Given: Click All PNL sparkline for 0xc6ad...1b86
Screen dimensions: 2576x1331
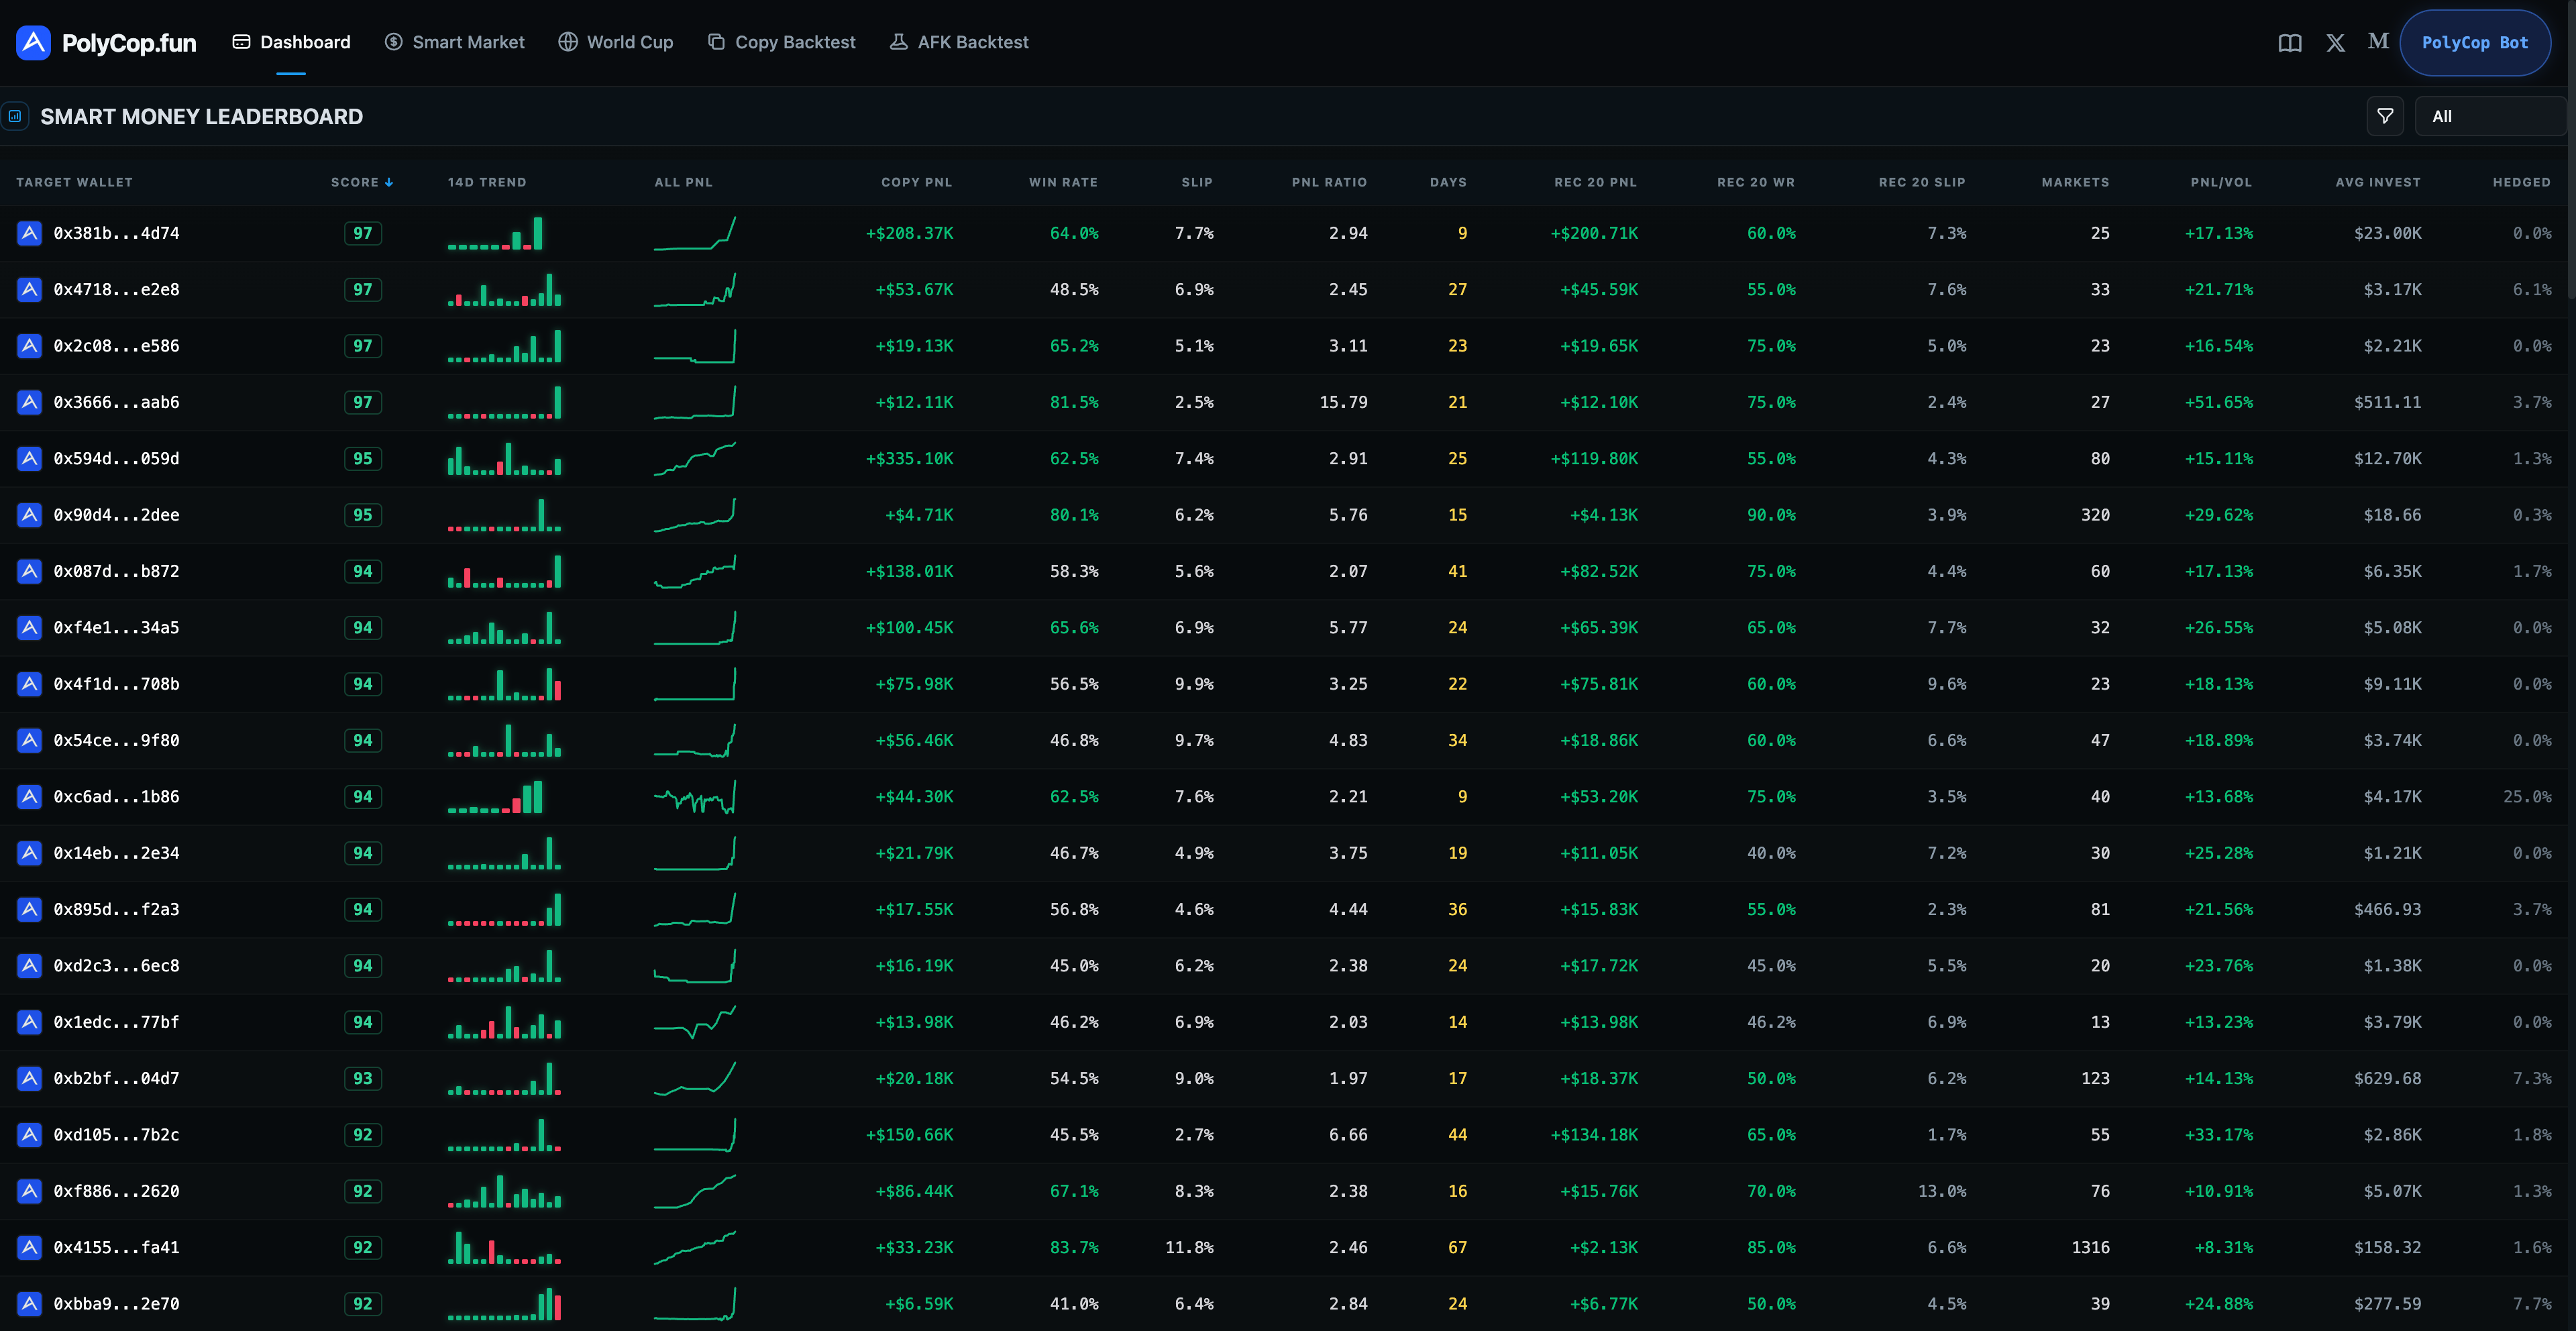Looking at the screenshot, I should (695, 797).
